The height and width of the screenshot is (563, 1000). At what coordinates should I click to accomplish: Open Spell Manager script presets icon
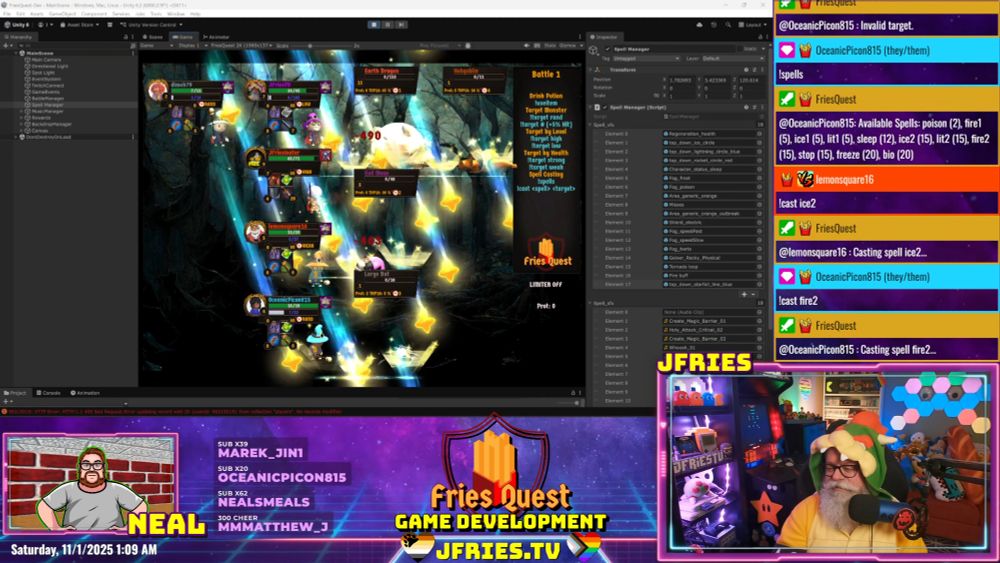click(x=753, y=107)
